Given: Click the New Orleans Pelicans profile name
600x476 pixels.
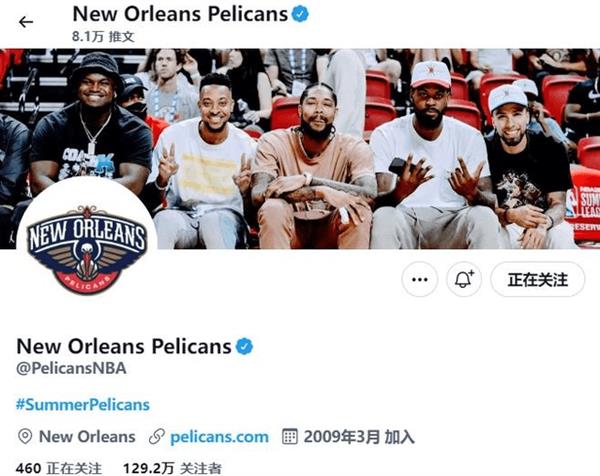Looking at the screenshot, I should tap(124, 346).
